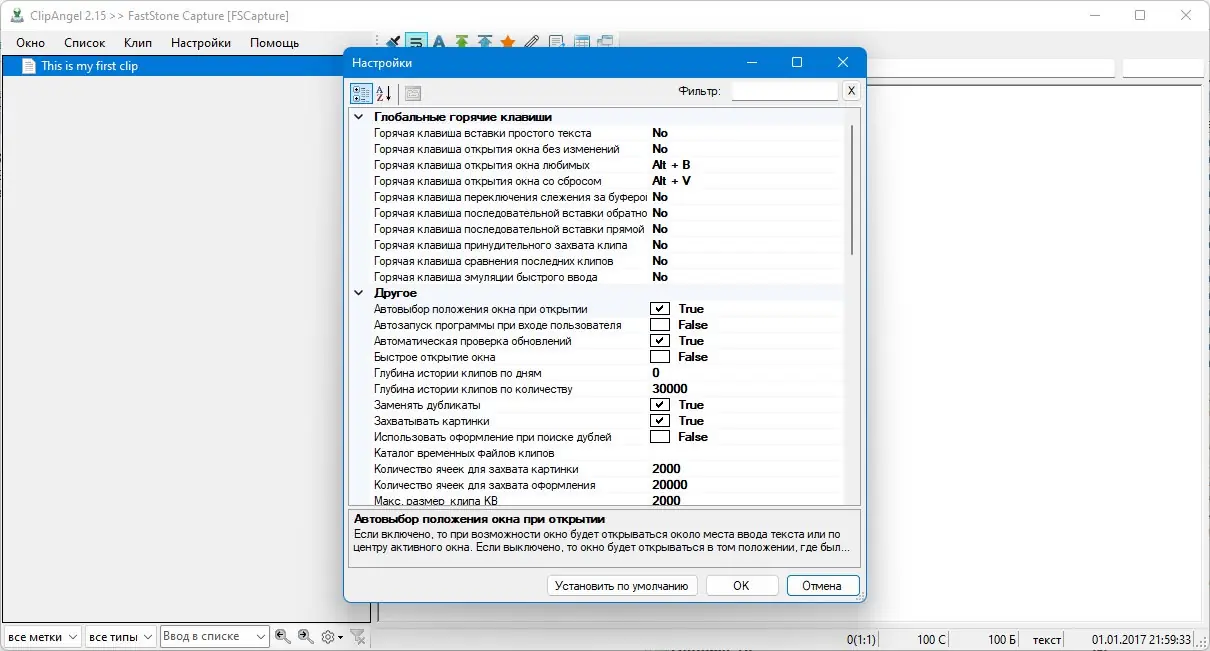Open the Клип menu

pyautogui.click(x=138, y=43)
